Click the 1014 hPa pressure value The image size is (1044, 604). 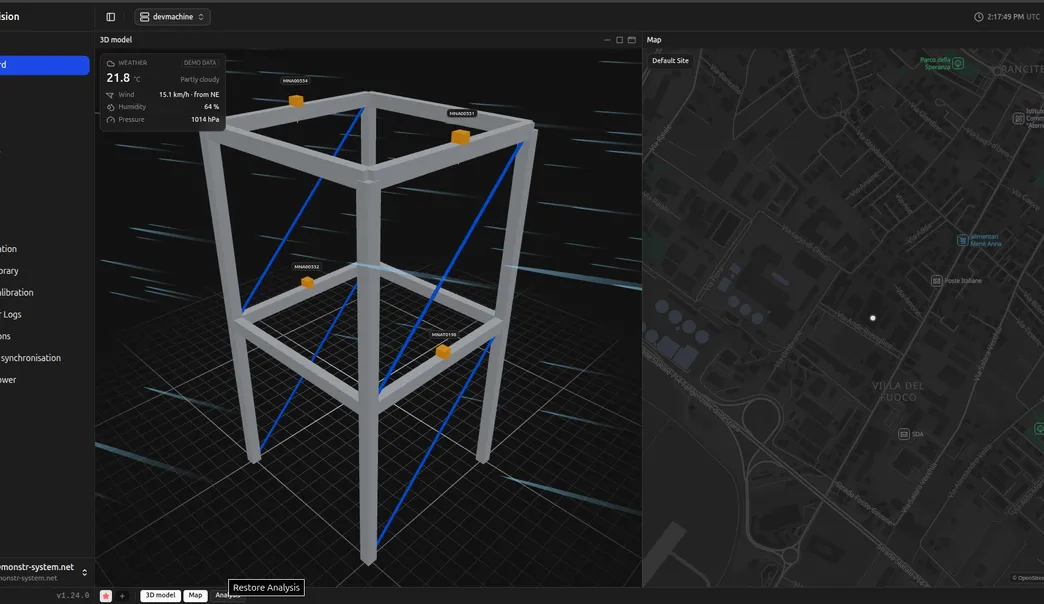coord(205,120)
